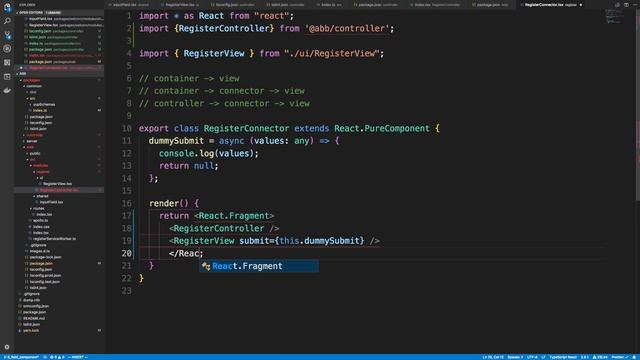Click the Spaces: 2 indentation setting

point(515,357)
